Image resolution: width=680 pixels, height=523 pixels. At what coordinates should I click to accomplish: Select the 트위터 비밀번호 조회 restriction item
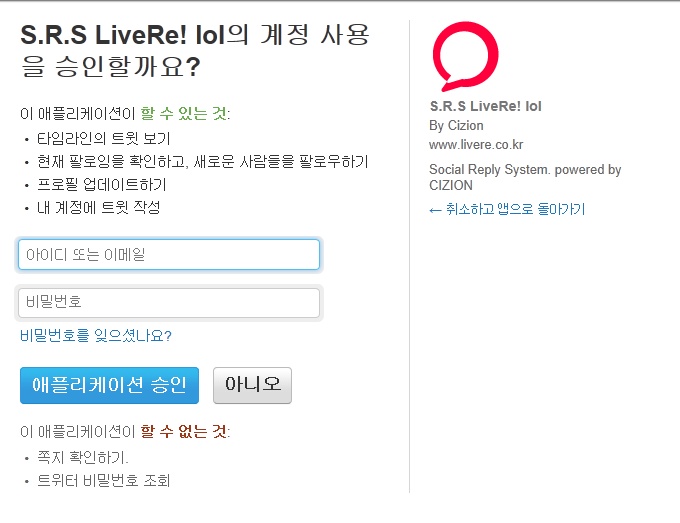point(104,481)
